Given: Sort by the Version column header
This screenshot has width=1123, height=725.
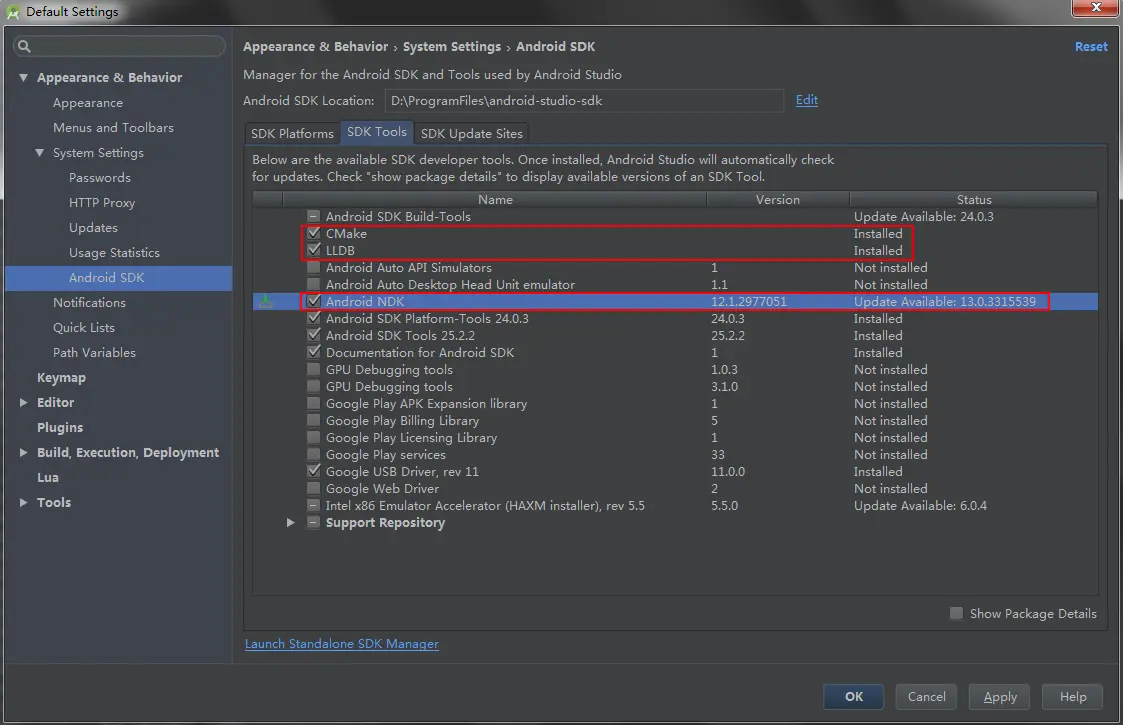Looking at the screenshot, I should [x=778, y=199].
